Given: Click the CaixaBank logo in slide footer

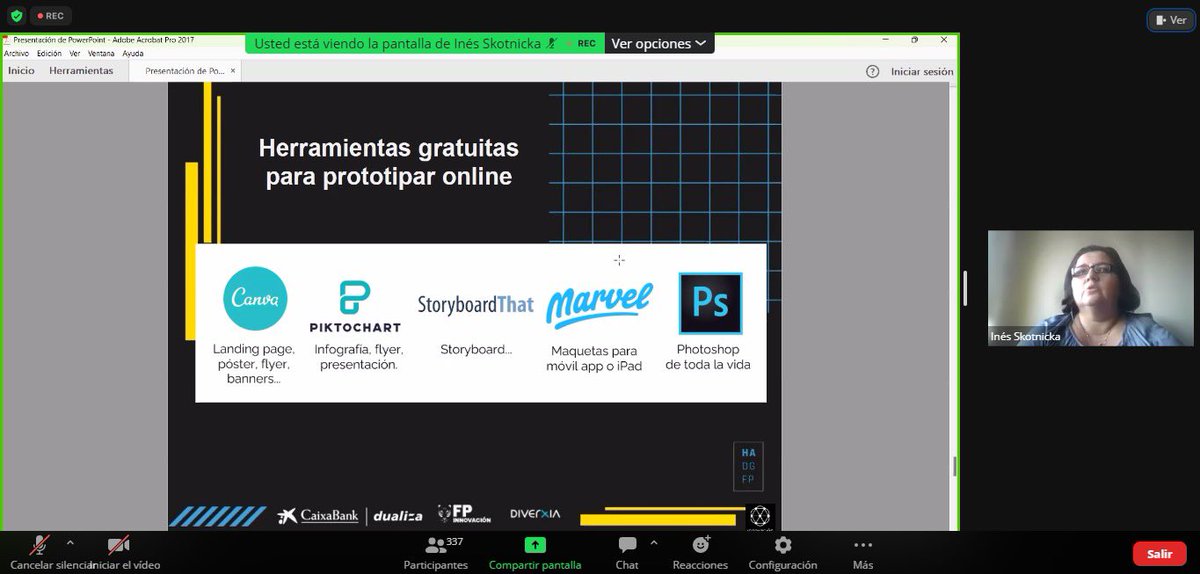Looking at the screenshot, I should (x=318, y=516).
